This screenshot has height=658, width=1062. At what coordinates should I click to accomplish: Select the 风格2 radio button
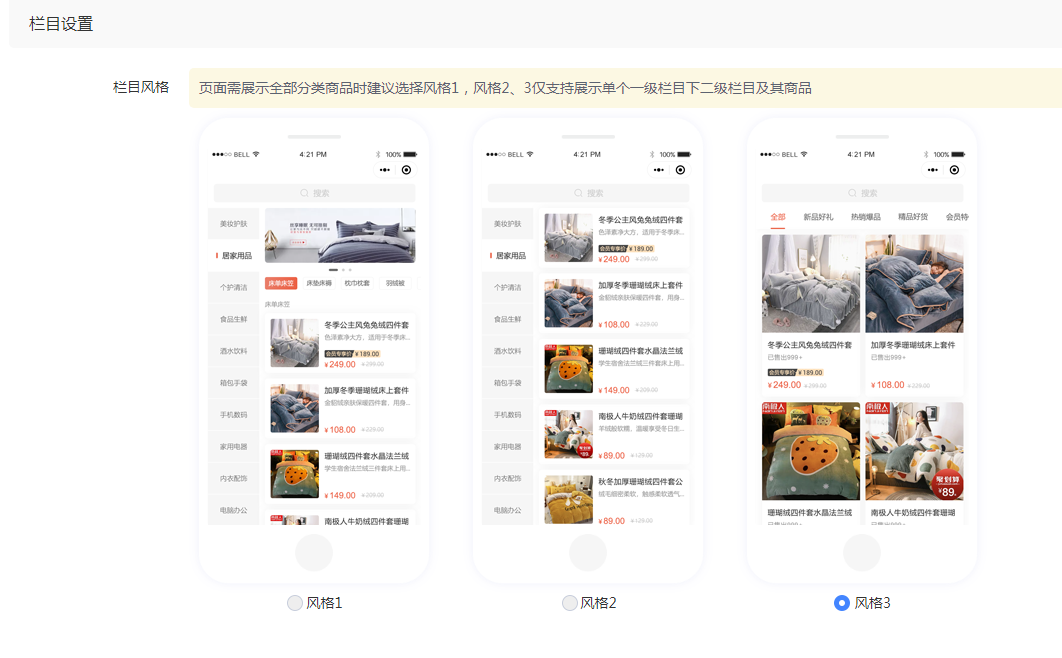pyautogui.click(x=570, y=602)
